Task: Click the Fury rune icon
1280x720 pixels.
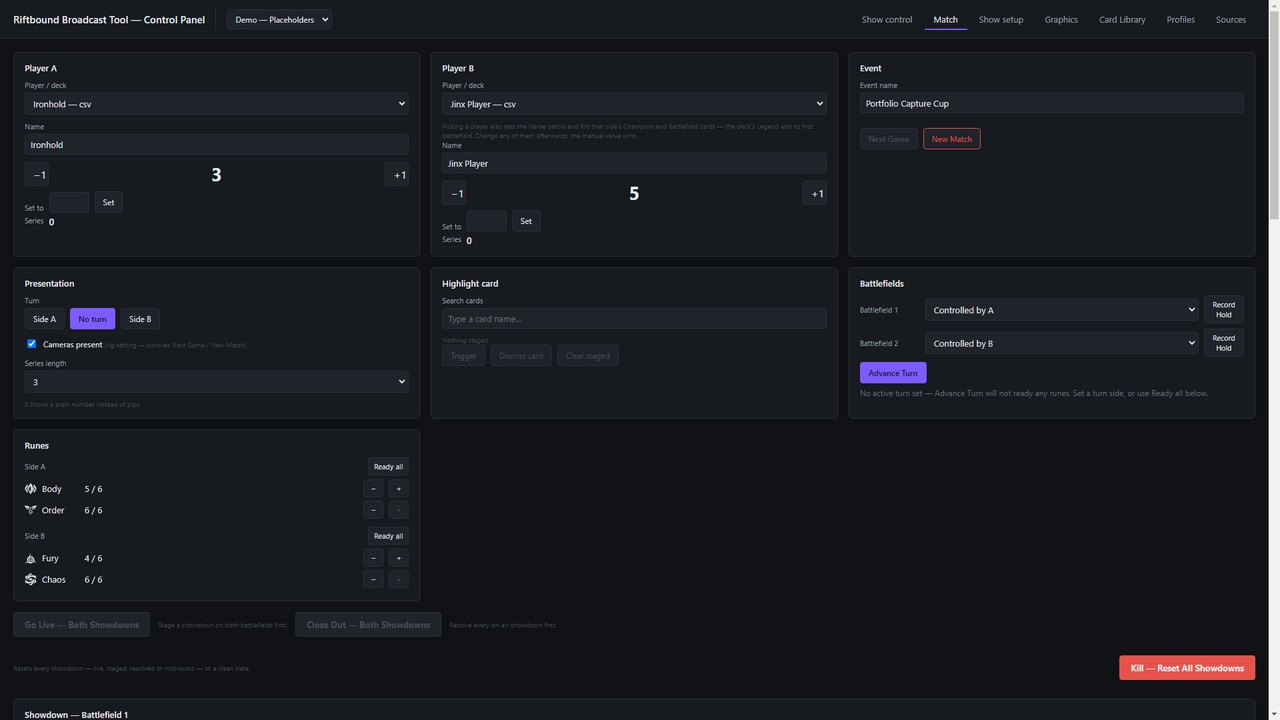Action: [30, 558]
